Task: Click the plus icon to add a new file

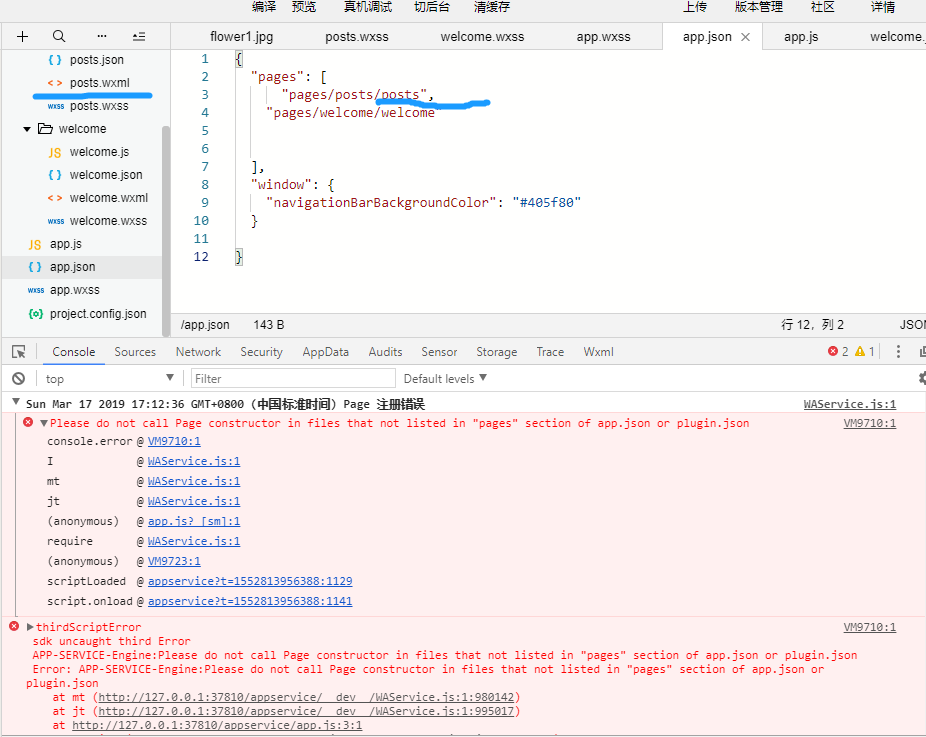Action: 22,37
